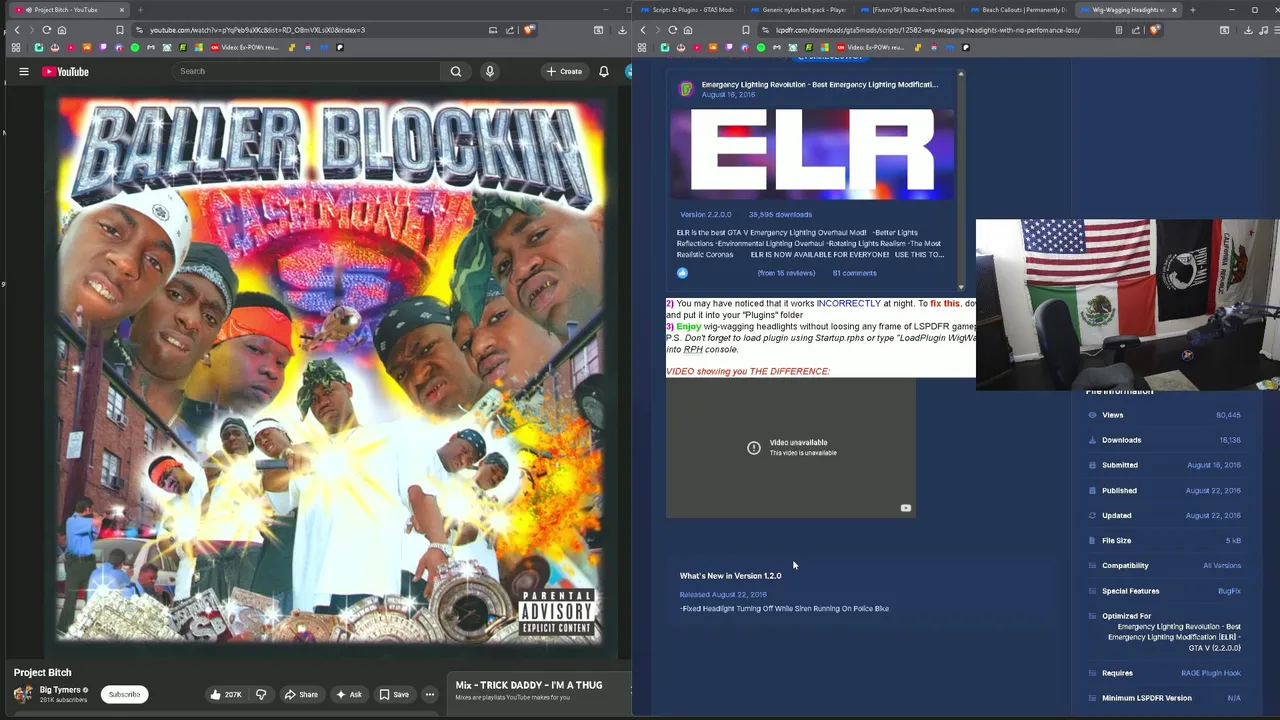Save the video to a playlist
Viewport: 1280px width, 720px height.
pos(394,694)
